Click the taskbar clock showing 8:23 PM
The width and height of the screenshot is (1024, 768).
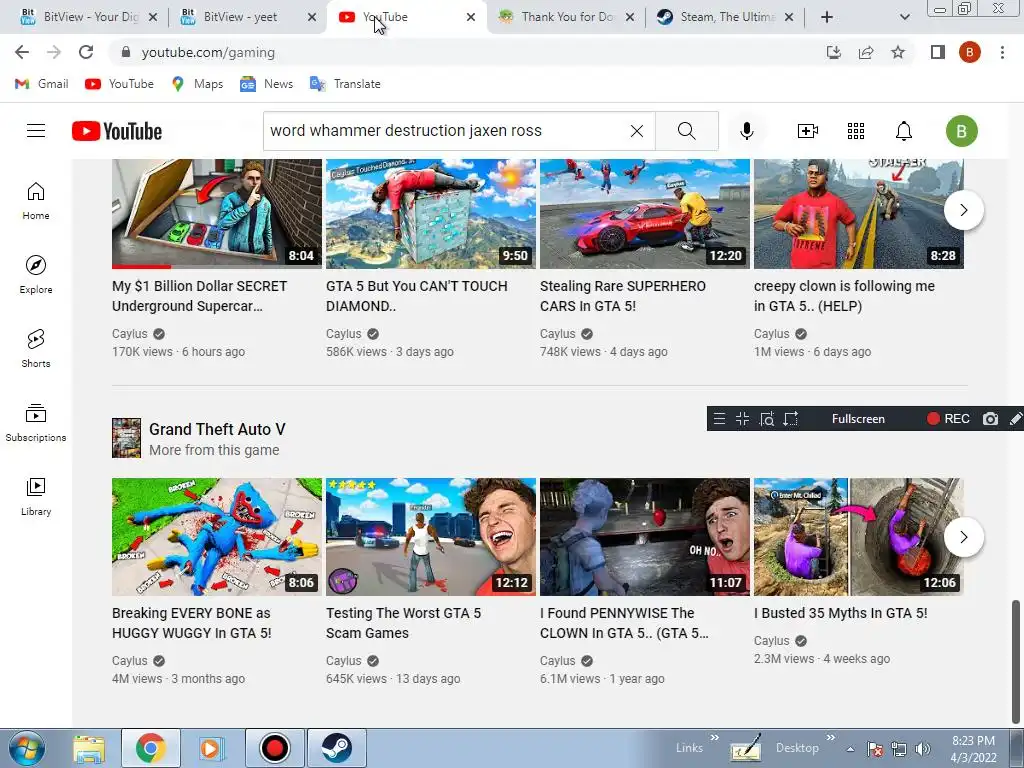pyautogui.click(x=973, y=749)
